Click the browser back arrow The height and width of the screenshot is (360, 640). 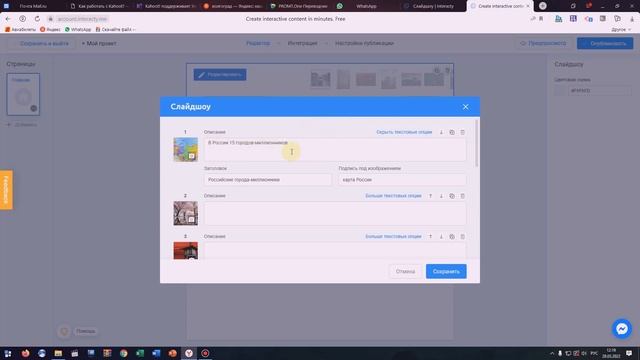[x=8, y=19]
